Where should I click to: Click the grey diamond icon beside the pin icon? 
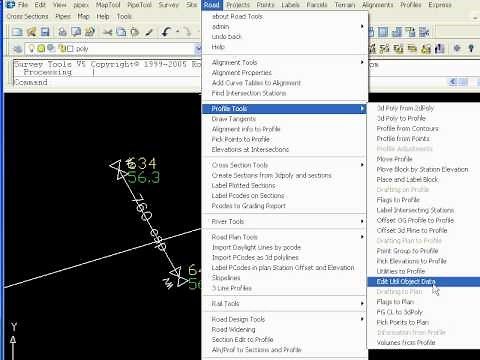click(x=457, y=48)
